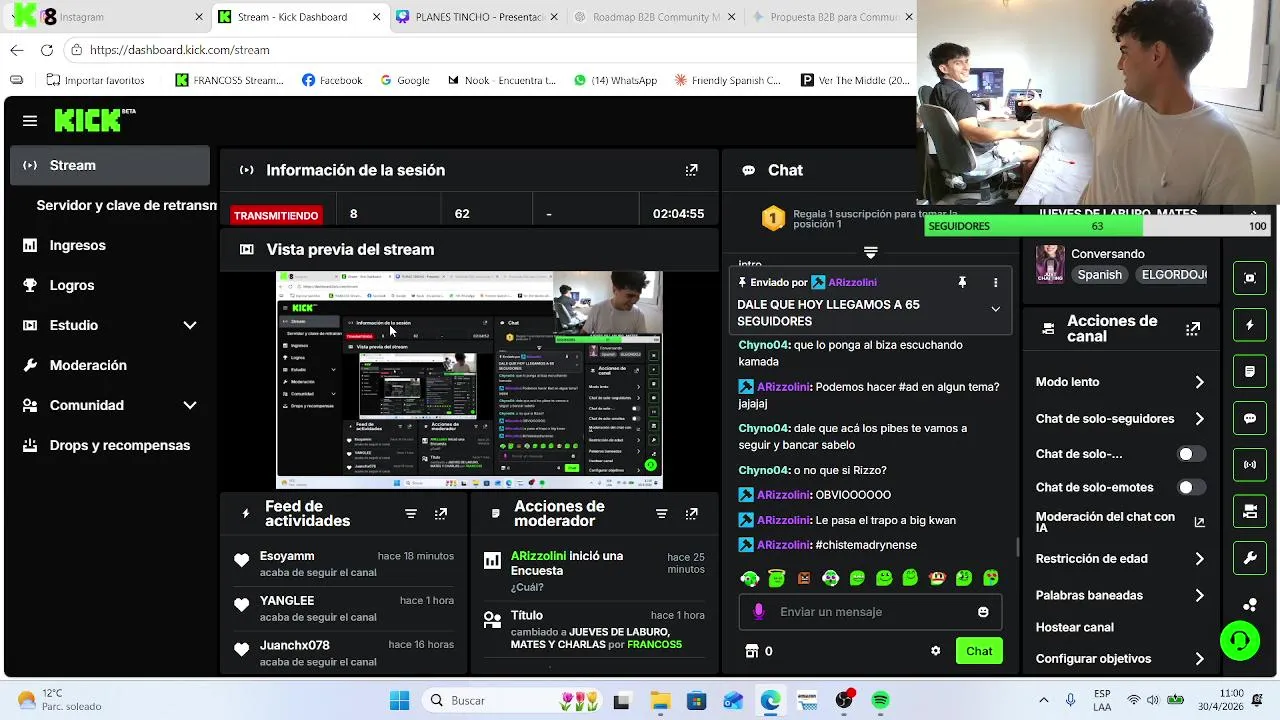Viewport: 1280px width, 720px height.
Task: Click the green Chat send button
Action: coord(979,651)
